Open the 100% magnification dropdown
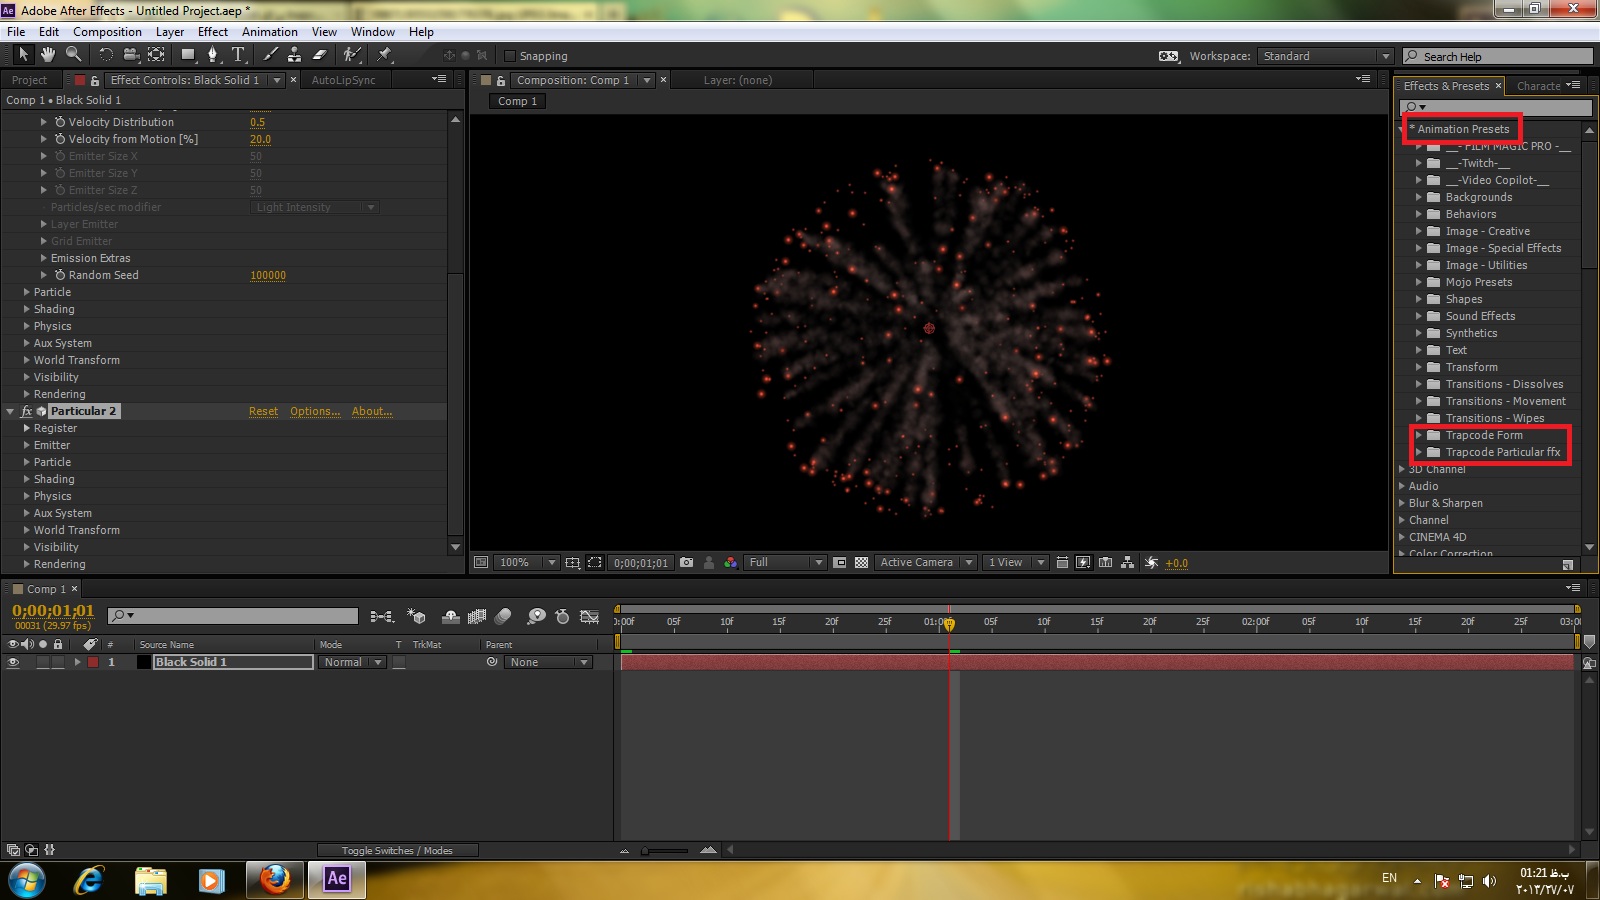 [527, 563]
